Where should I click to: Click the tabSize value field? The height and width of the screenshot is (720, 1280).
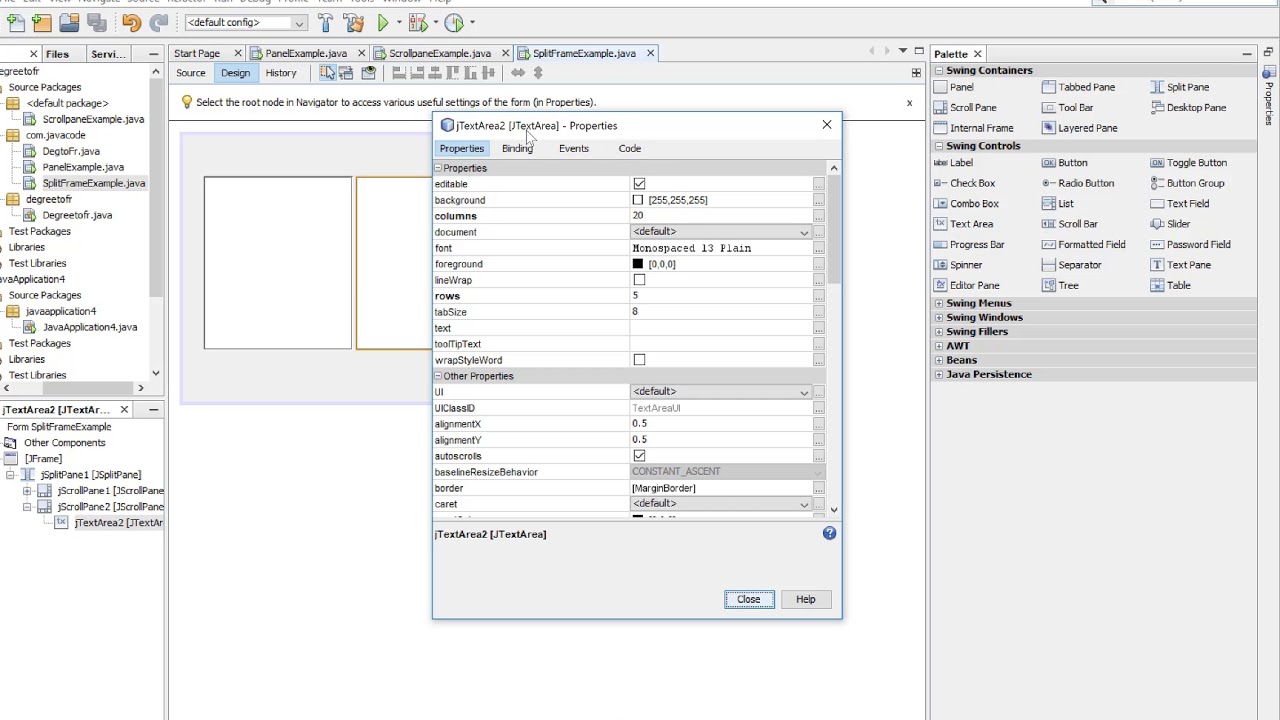tap(720, 312)
